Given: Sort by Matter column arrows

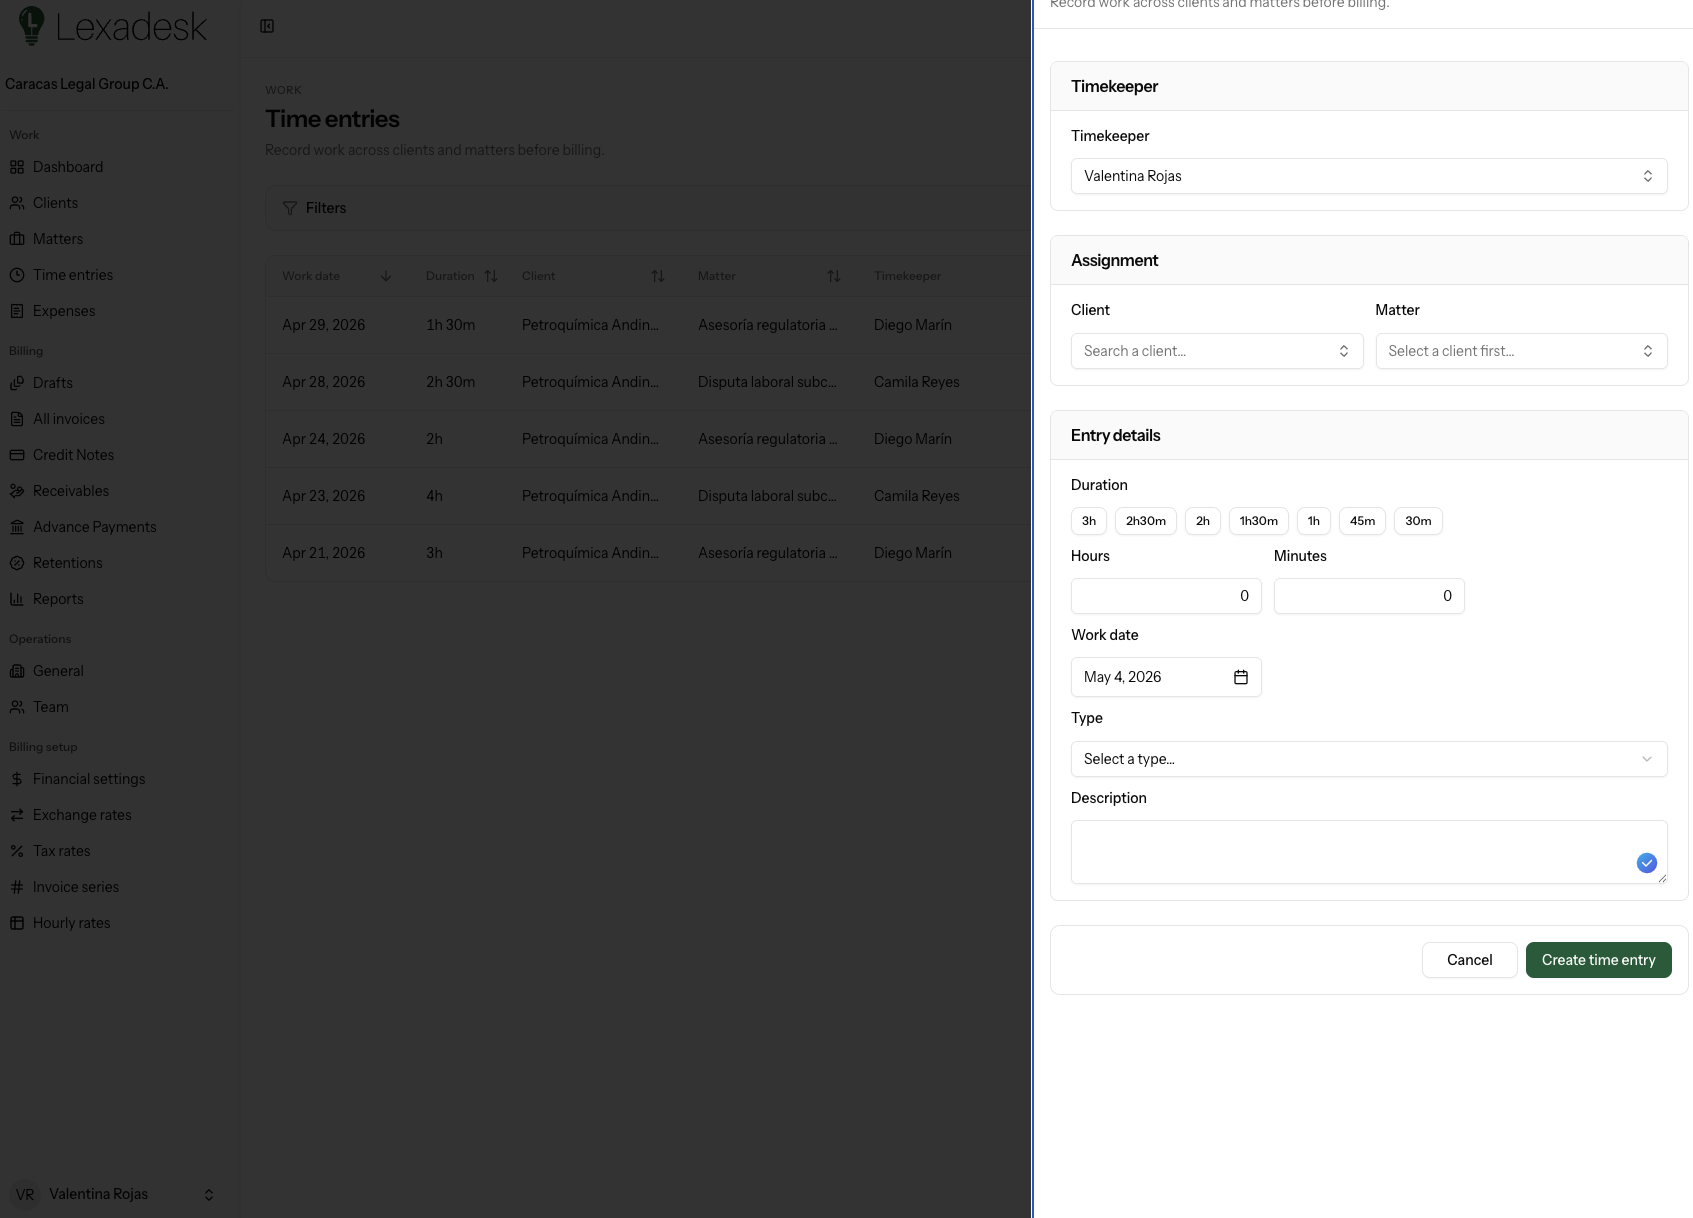Looking at the screenshot, I should click(x=834, y=276).
